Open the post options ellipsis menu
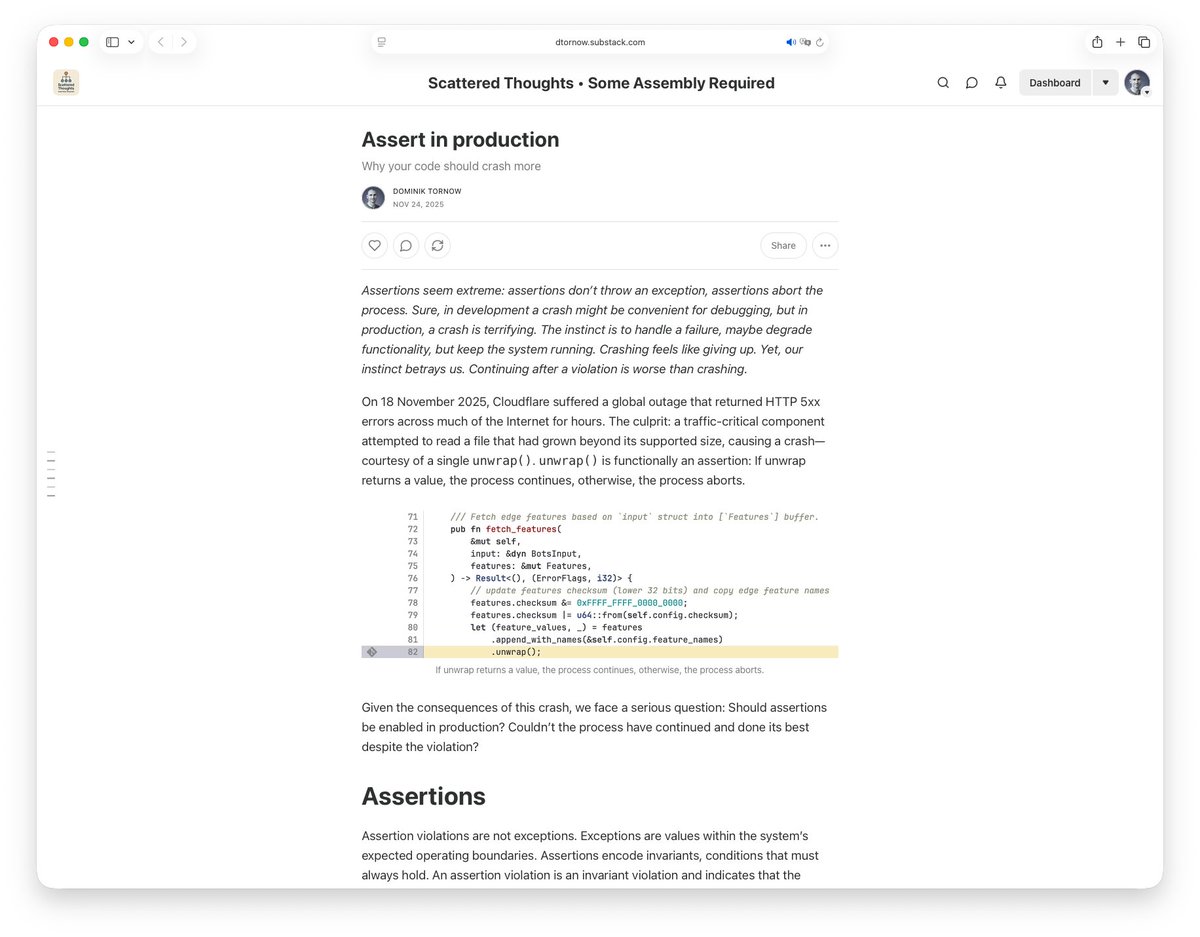 coord(825,245)
